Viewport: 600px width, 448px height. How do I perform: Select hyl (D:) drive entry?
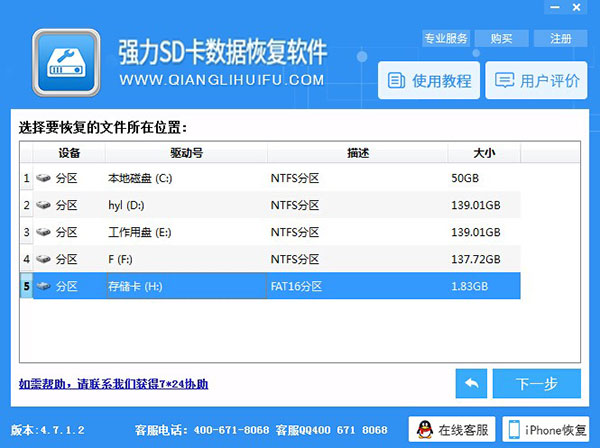coord(126,205)
